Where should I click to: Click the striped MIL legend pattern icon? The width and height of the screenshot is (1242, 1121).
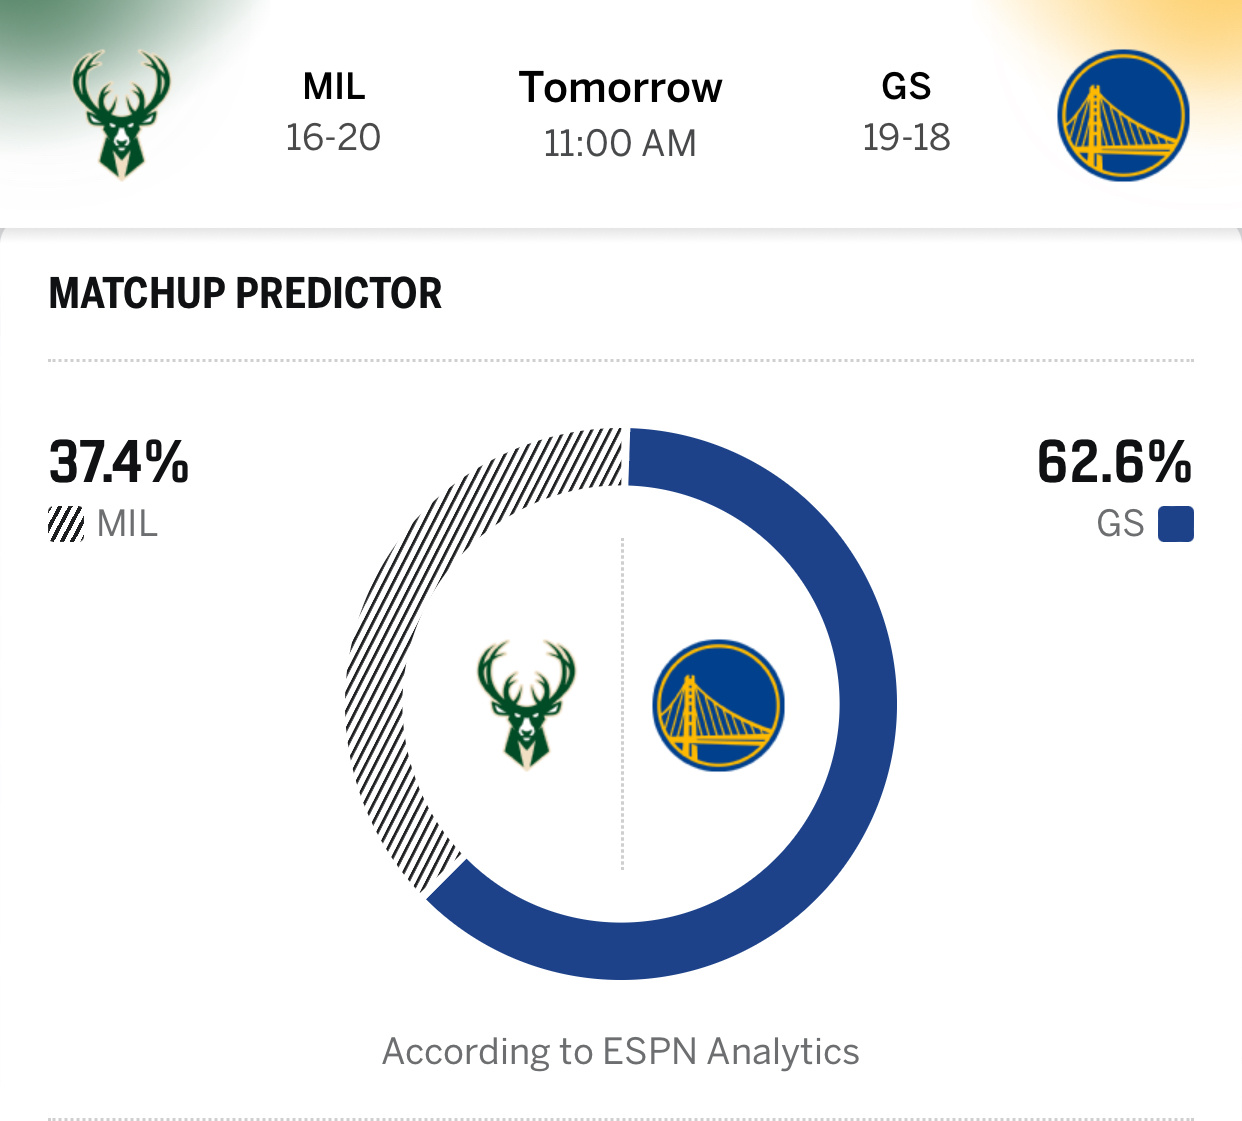coord(67,524)
